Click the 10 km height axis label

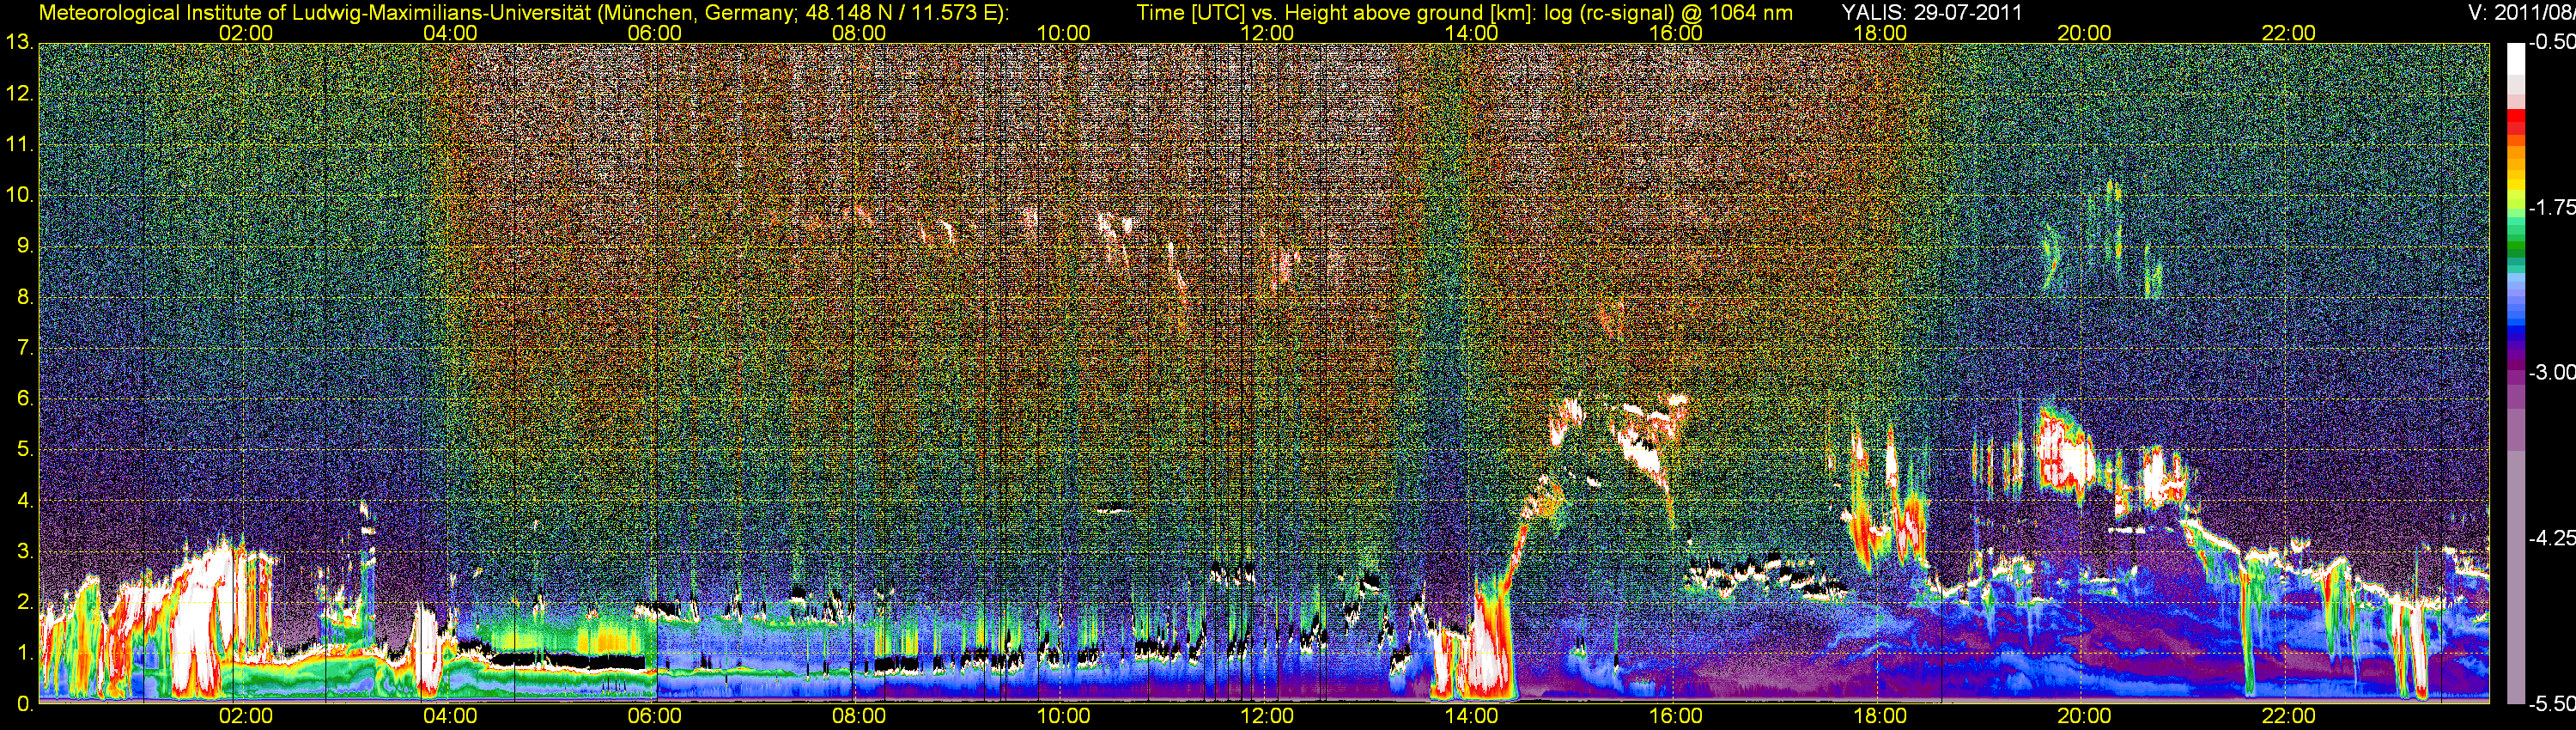click(x=19, y=195)
